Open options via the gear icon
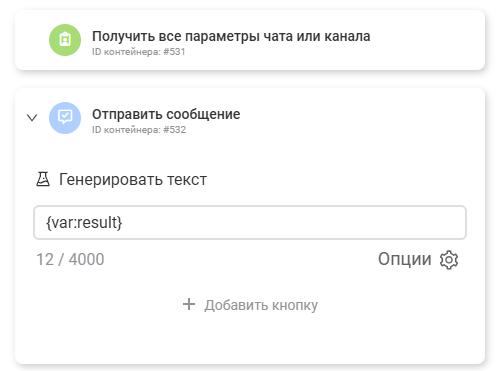 (x=449, y=260)
